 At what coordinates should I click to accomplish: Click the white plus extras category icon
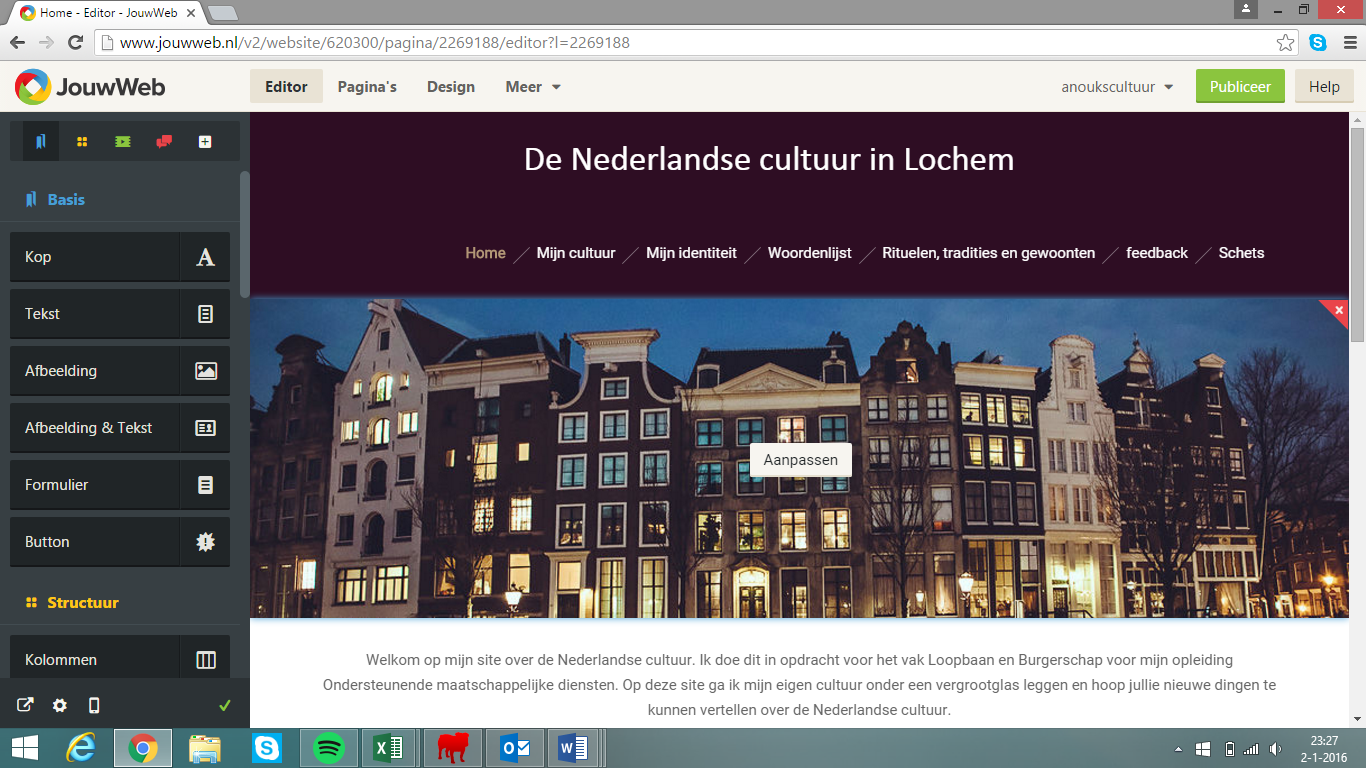coord(205,142)
